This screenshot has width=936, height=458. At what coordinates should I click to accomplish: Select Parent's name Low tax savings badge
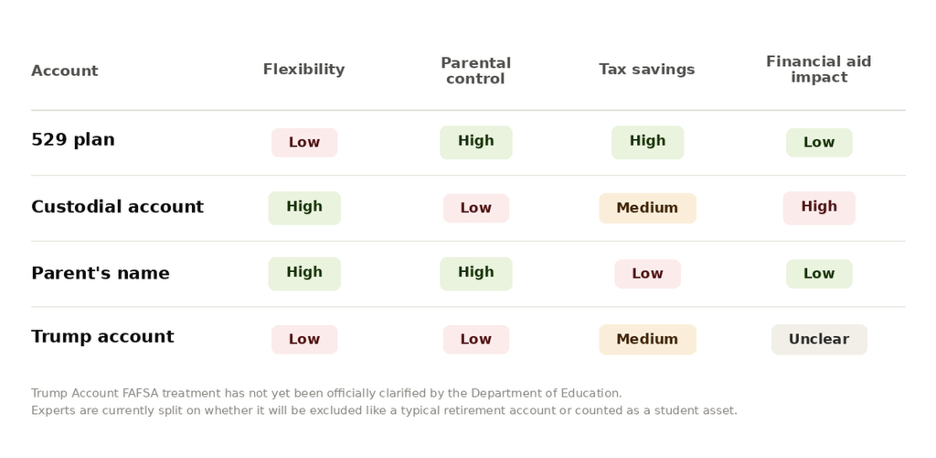(x=648, y=274)
